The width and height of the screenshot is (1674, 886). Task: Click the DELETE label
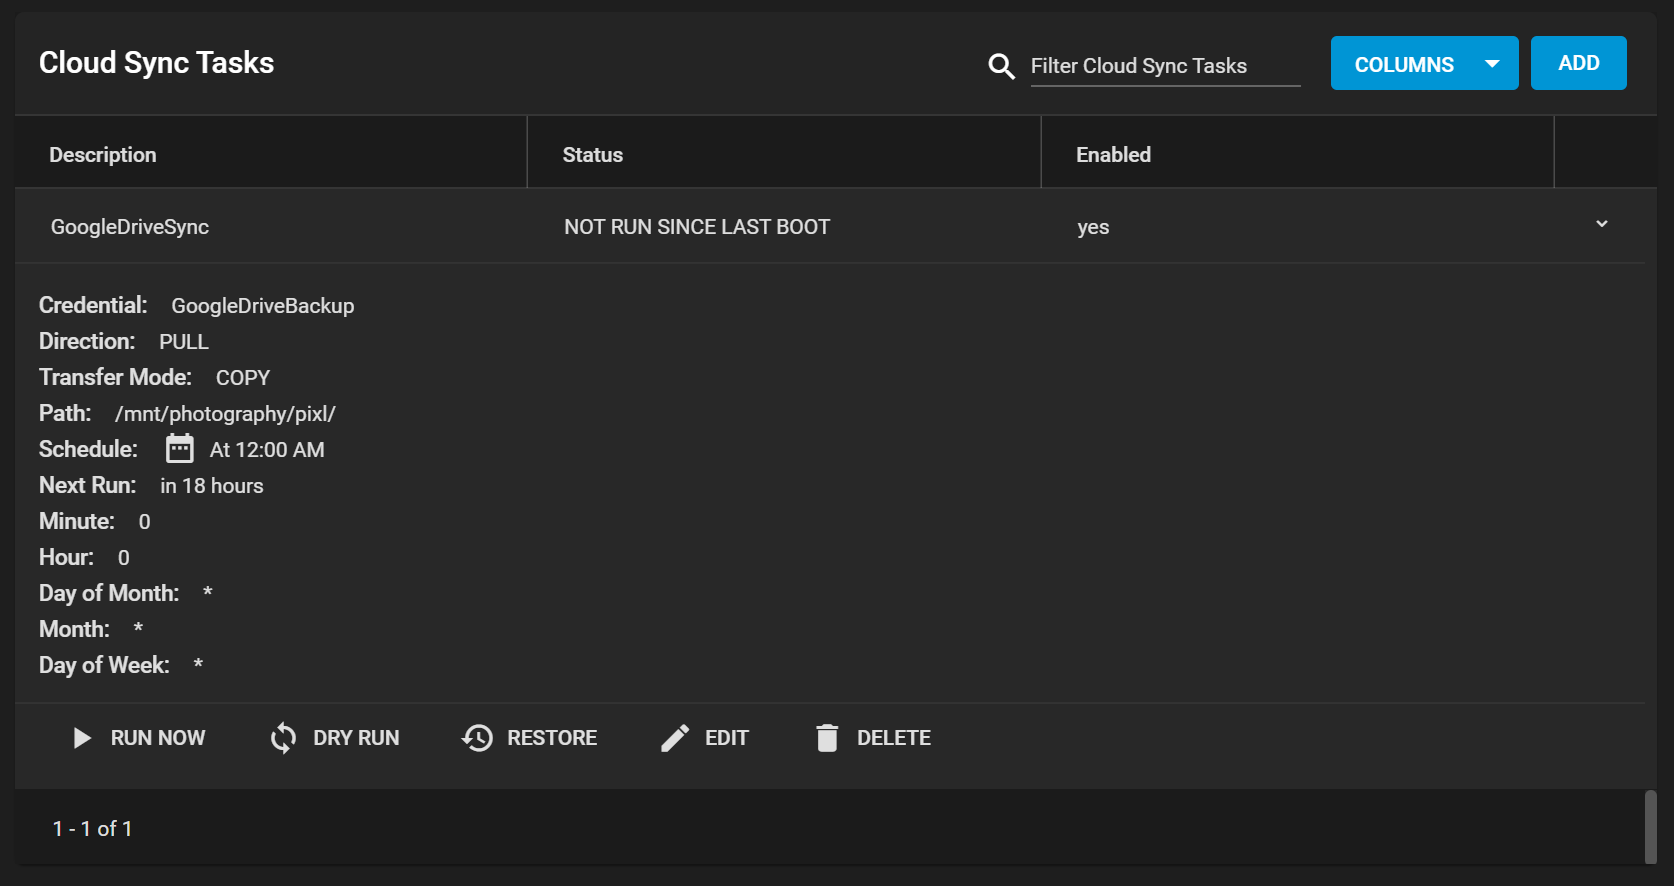tap(894, 738)
